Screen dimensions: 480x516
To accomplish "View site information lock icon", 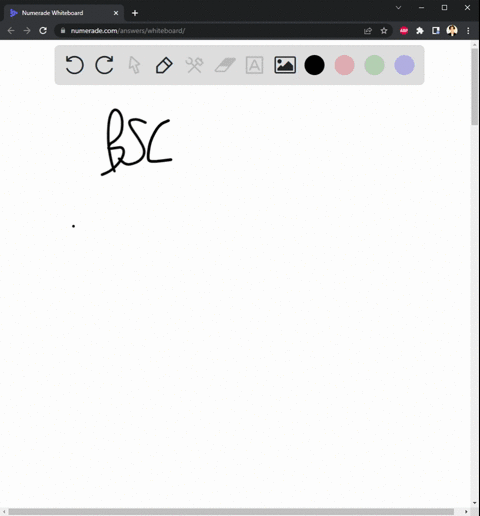I will (63, 31).
